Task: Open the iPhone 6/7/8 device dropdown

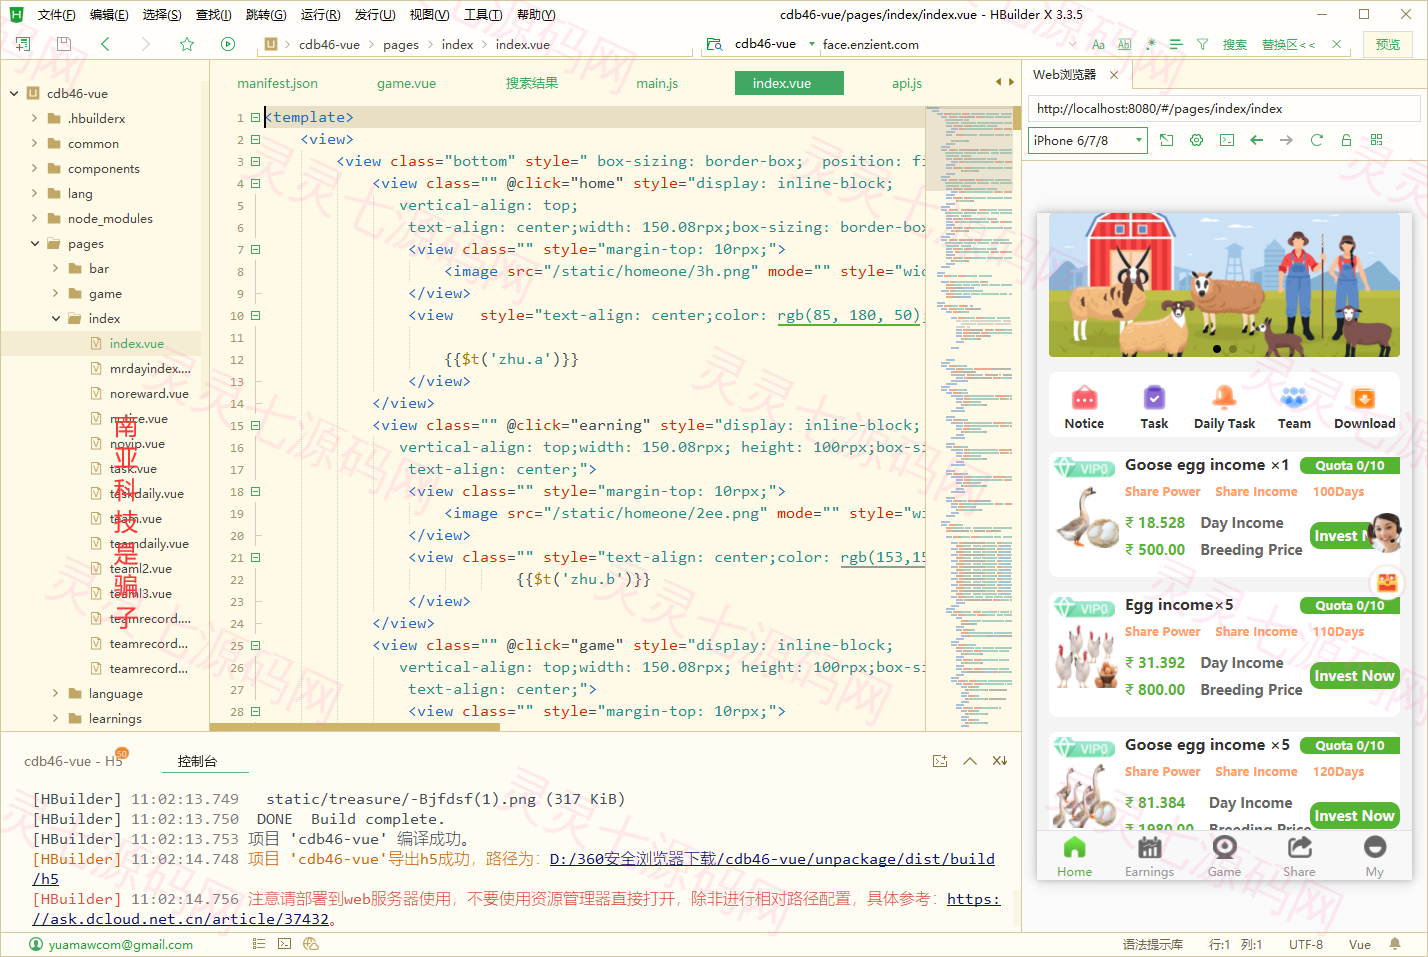Action: coord(1088,140)
